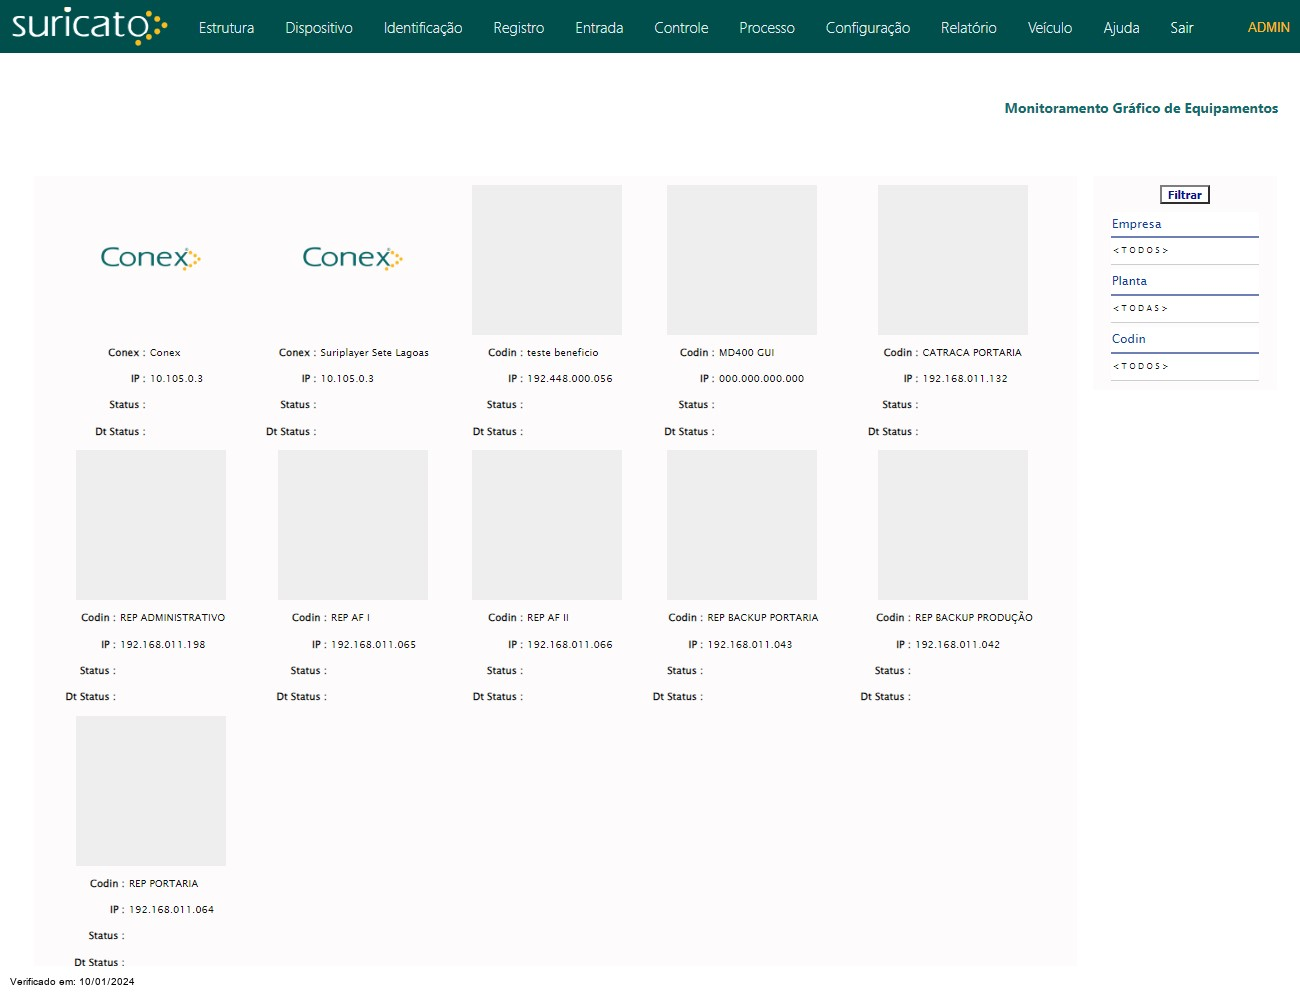Click the 'REP BACKUP PRODUÇÃO' Codin name

coord(974,618)
